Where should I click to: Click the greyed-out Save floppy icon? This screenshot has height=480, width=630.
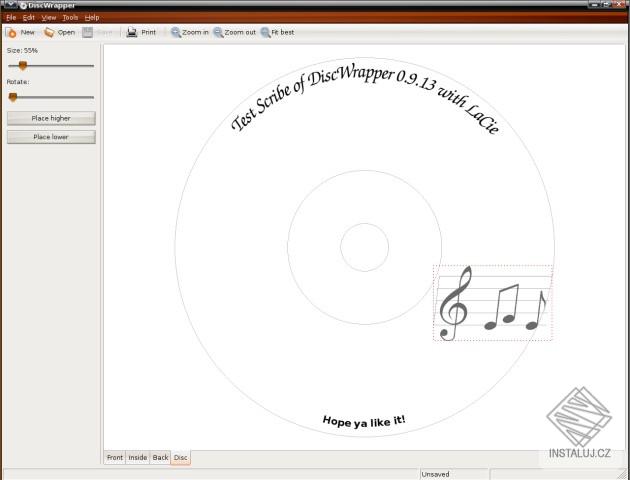pyautogui.click(x=87, y=33)
